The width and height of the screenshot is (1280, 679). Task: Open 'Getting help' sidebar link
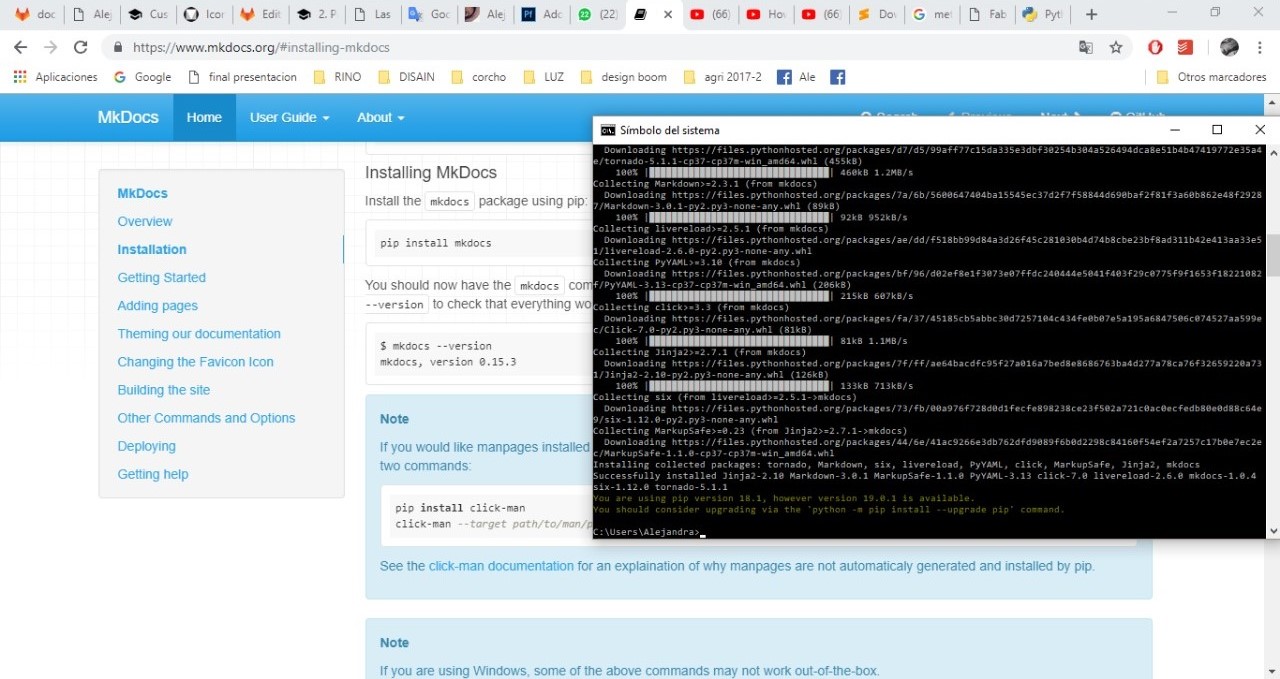(153, 473)
